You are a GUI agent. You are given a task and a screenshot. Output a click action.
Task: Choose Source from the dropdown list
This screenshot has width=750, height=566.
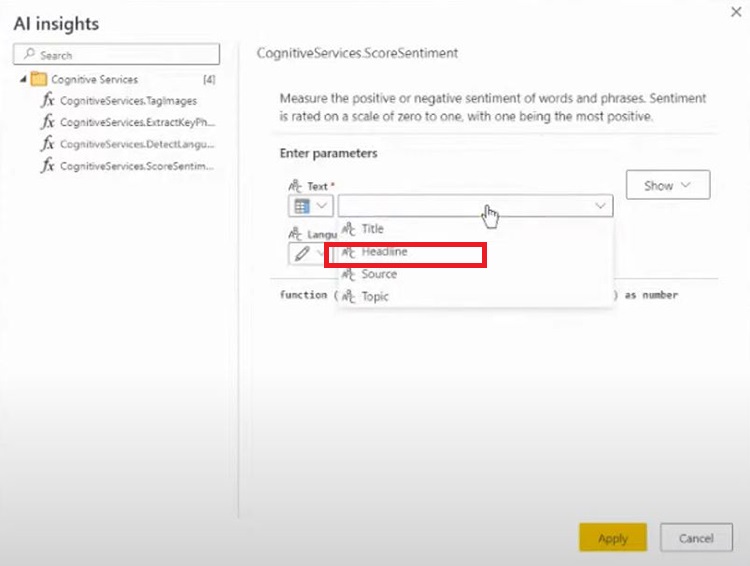(475, 274)
